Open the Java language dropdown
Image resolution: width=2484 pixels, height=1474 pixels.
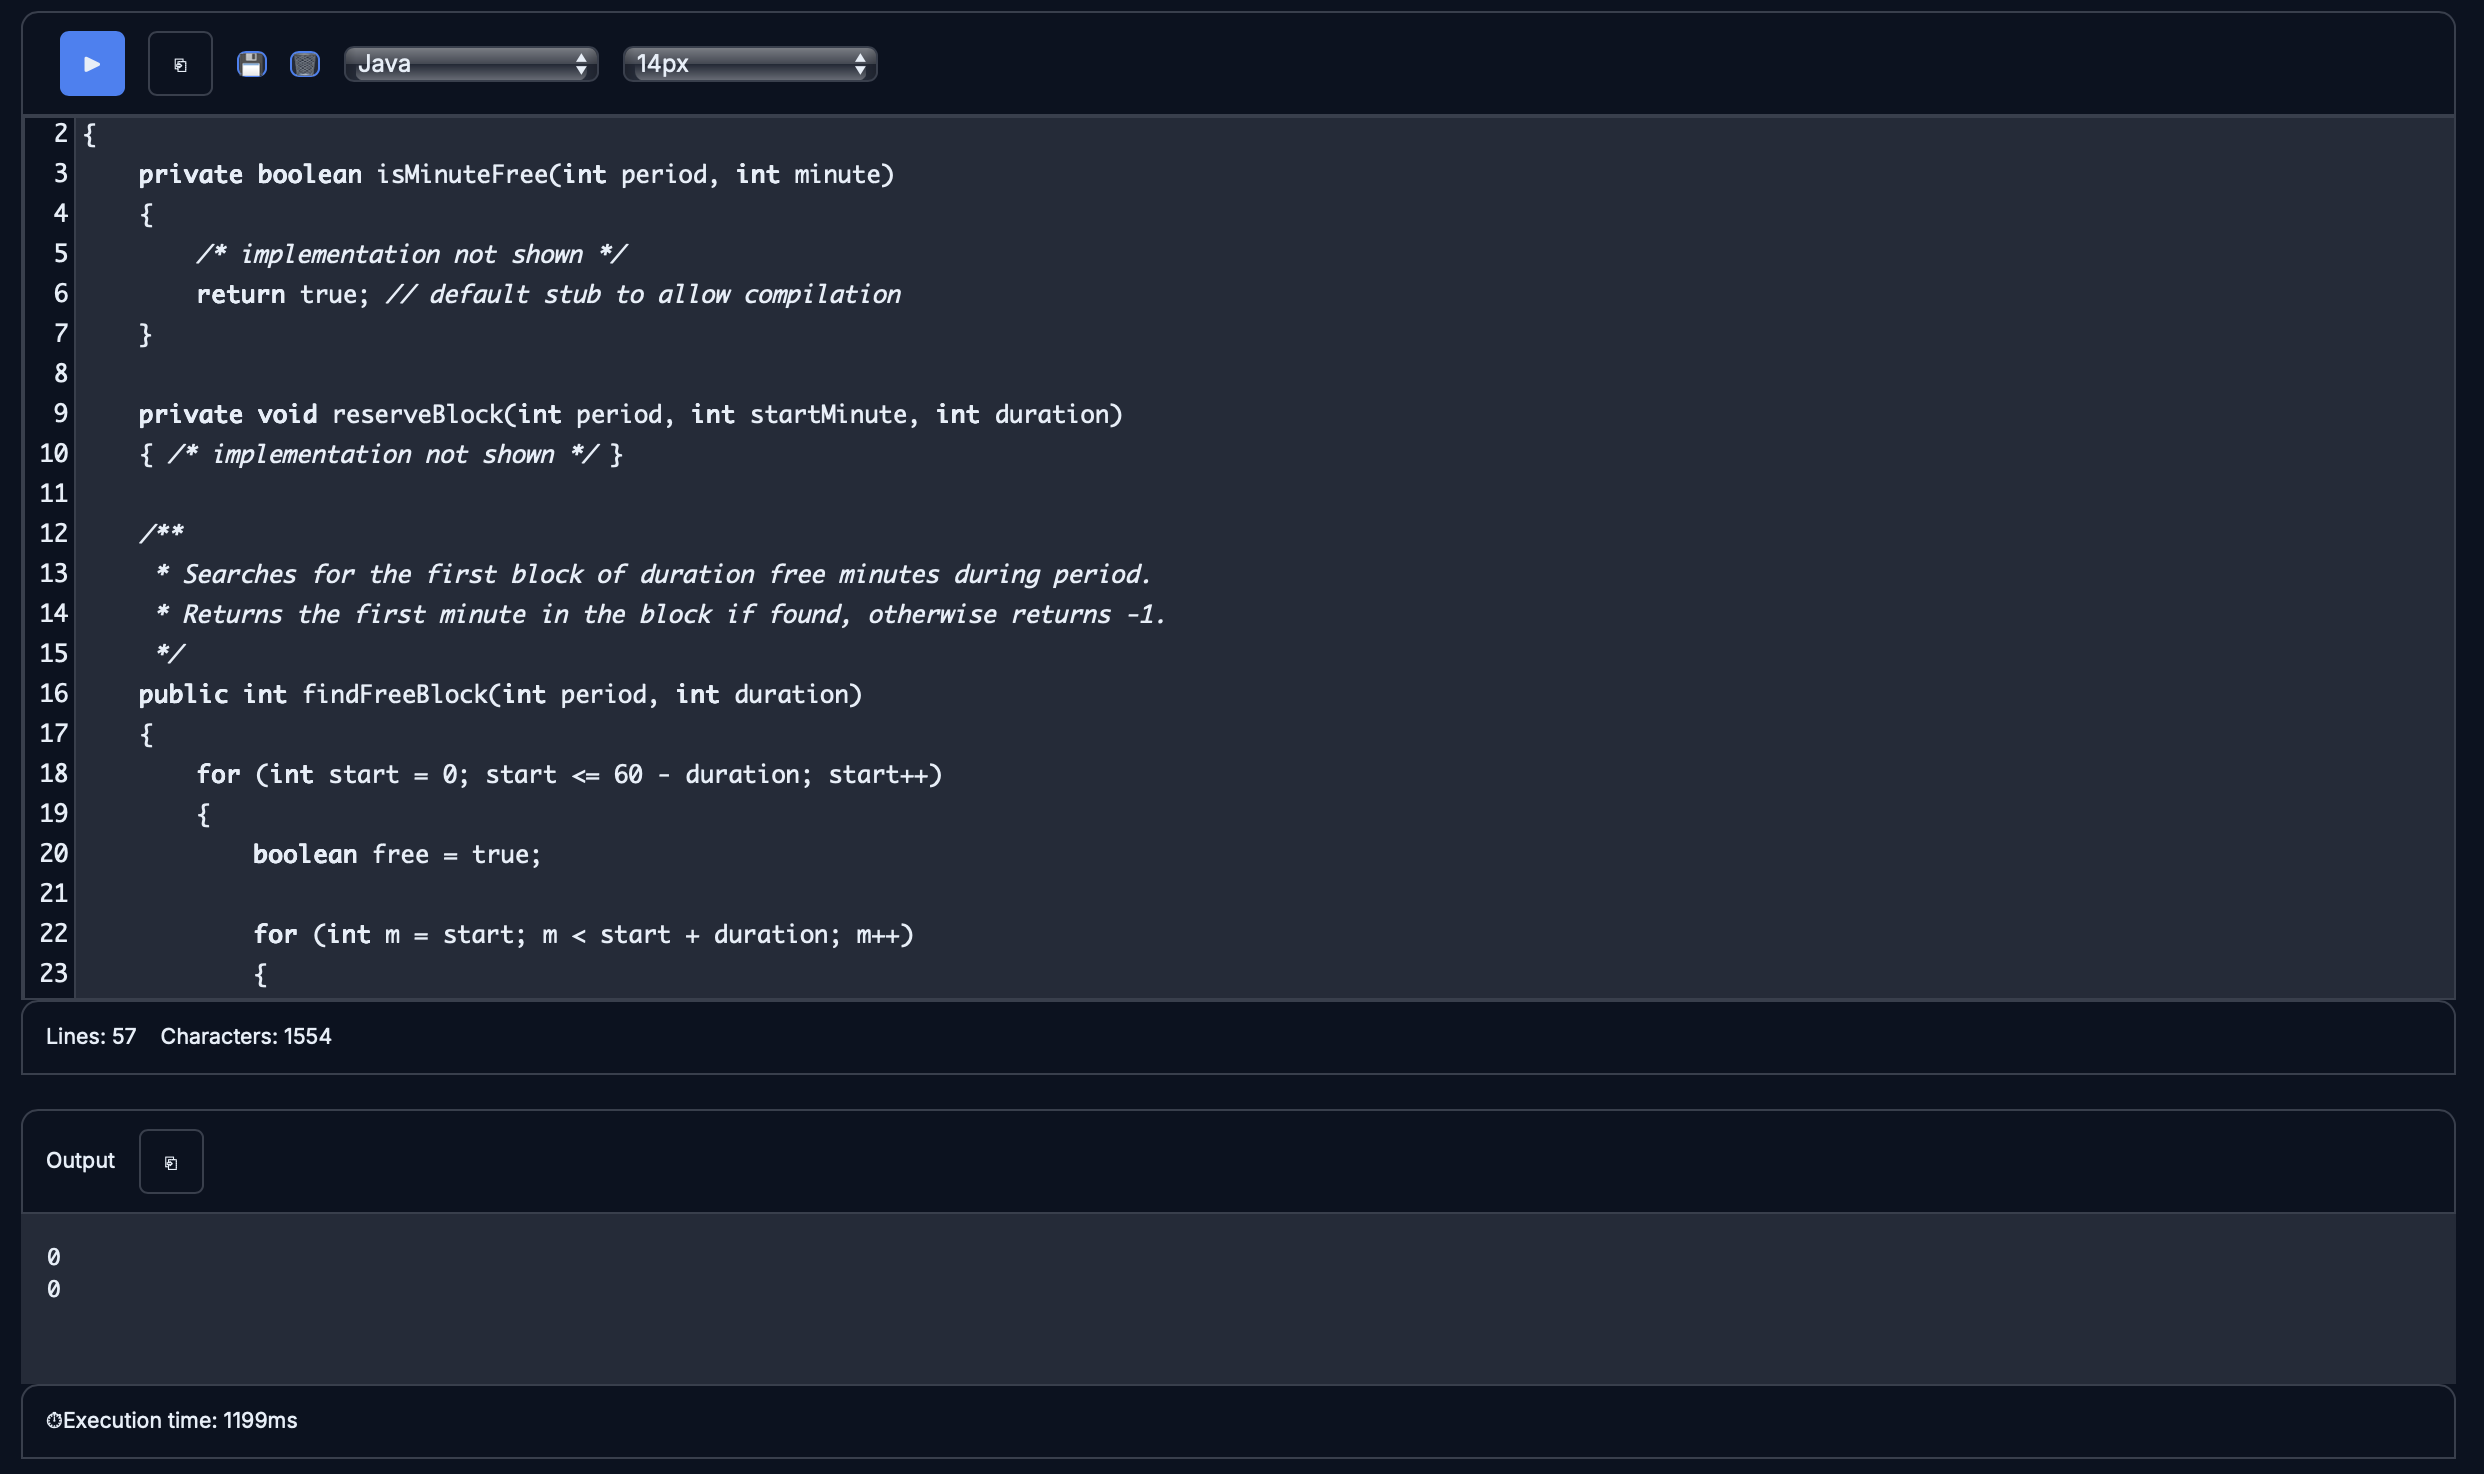(x=470, y=63)
